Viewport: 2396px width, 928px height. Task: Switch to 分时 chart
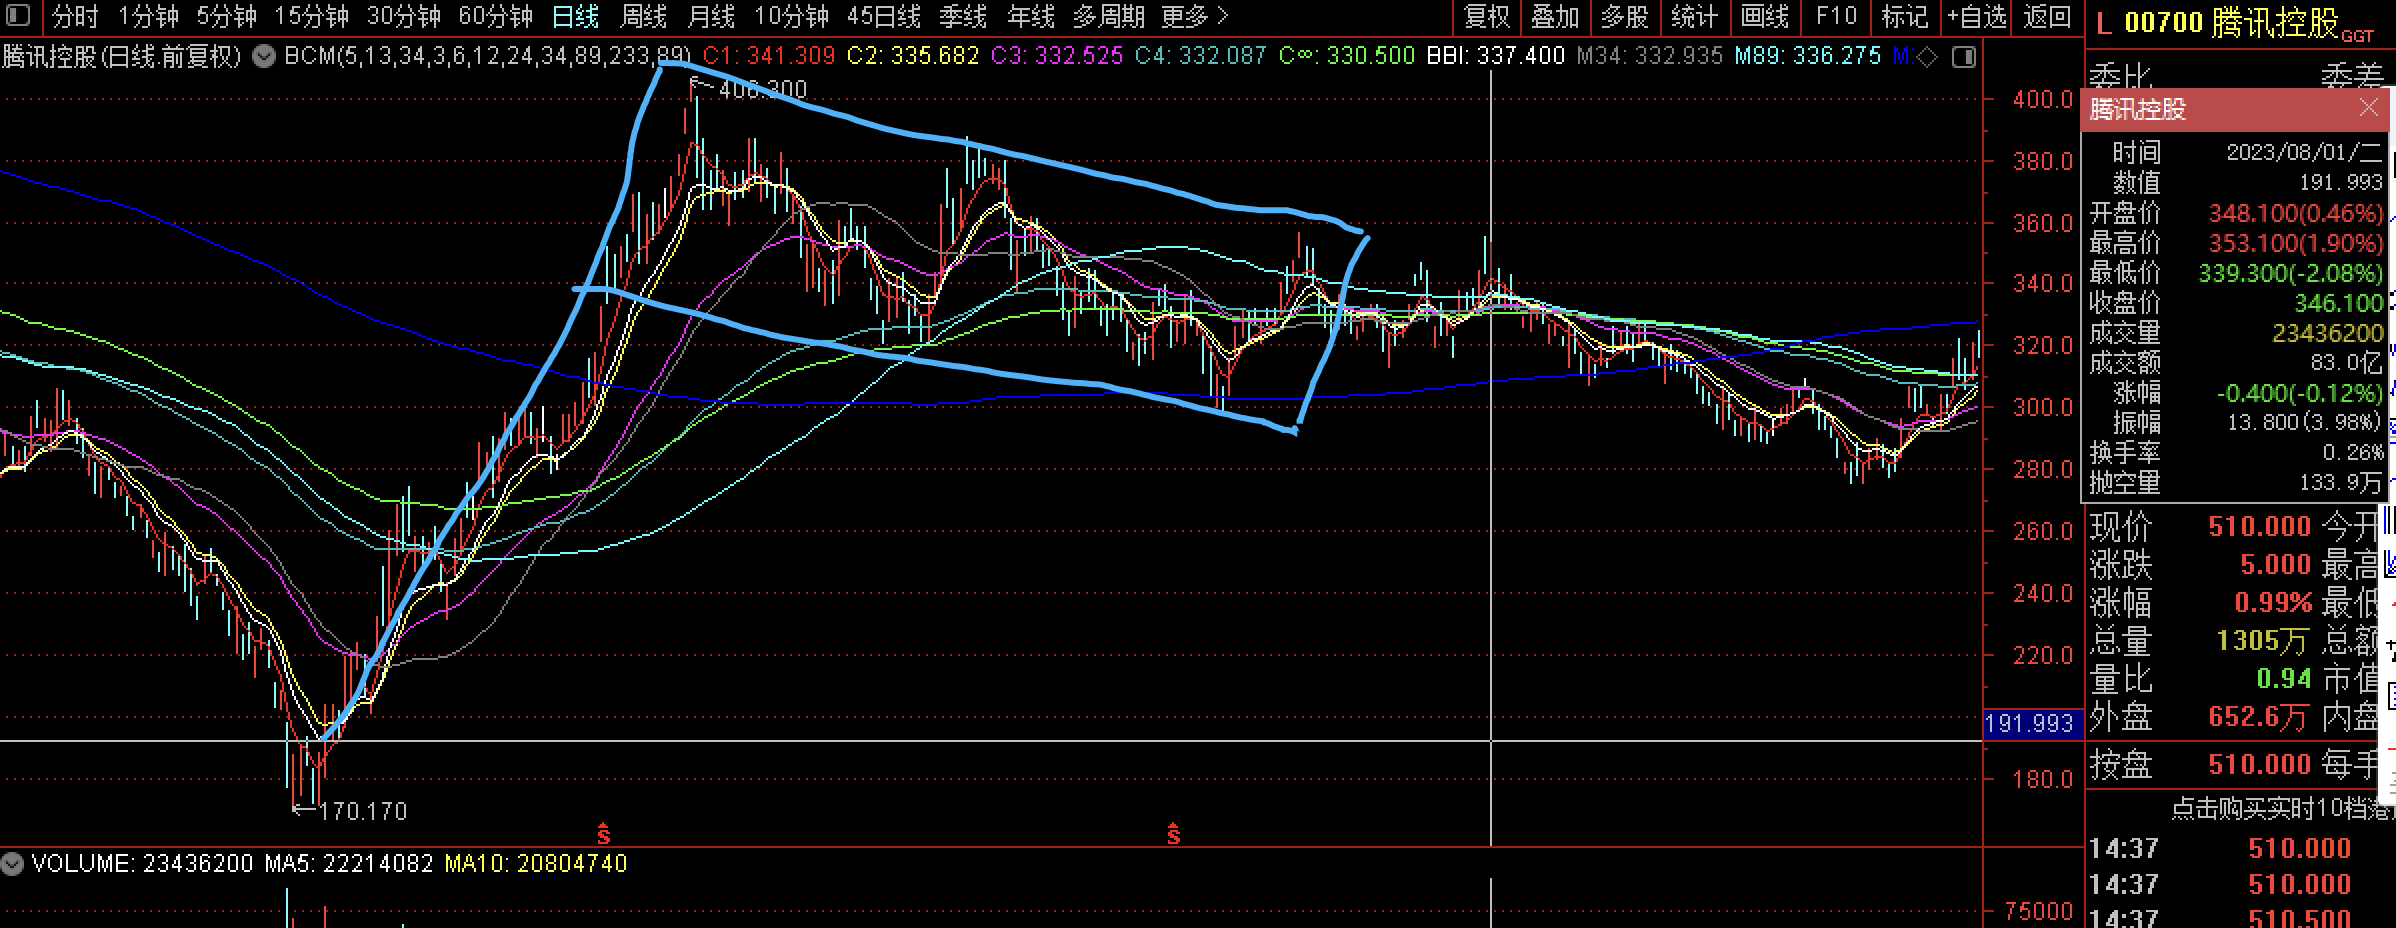75,16
